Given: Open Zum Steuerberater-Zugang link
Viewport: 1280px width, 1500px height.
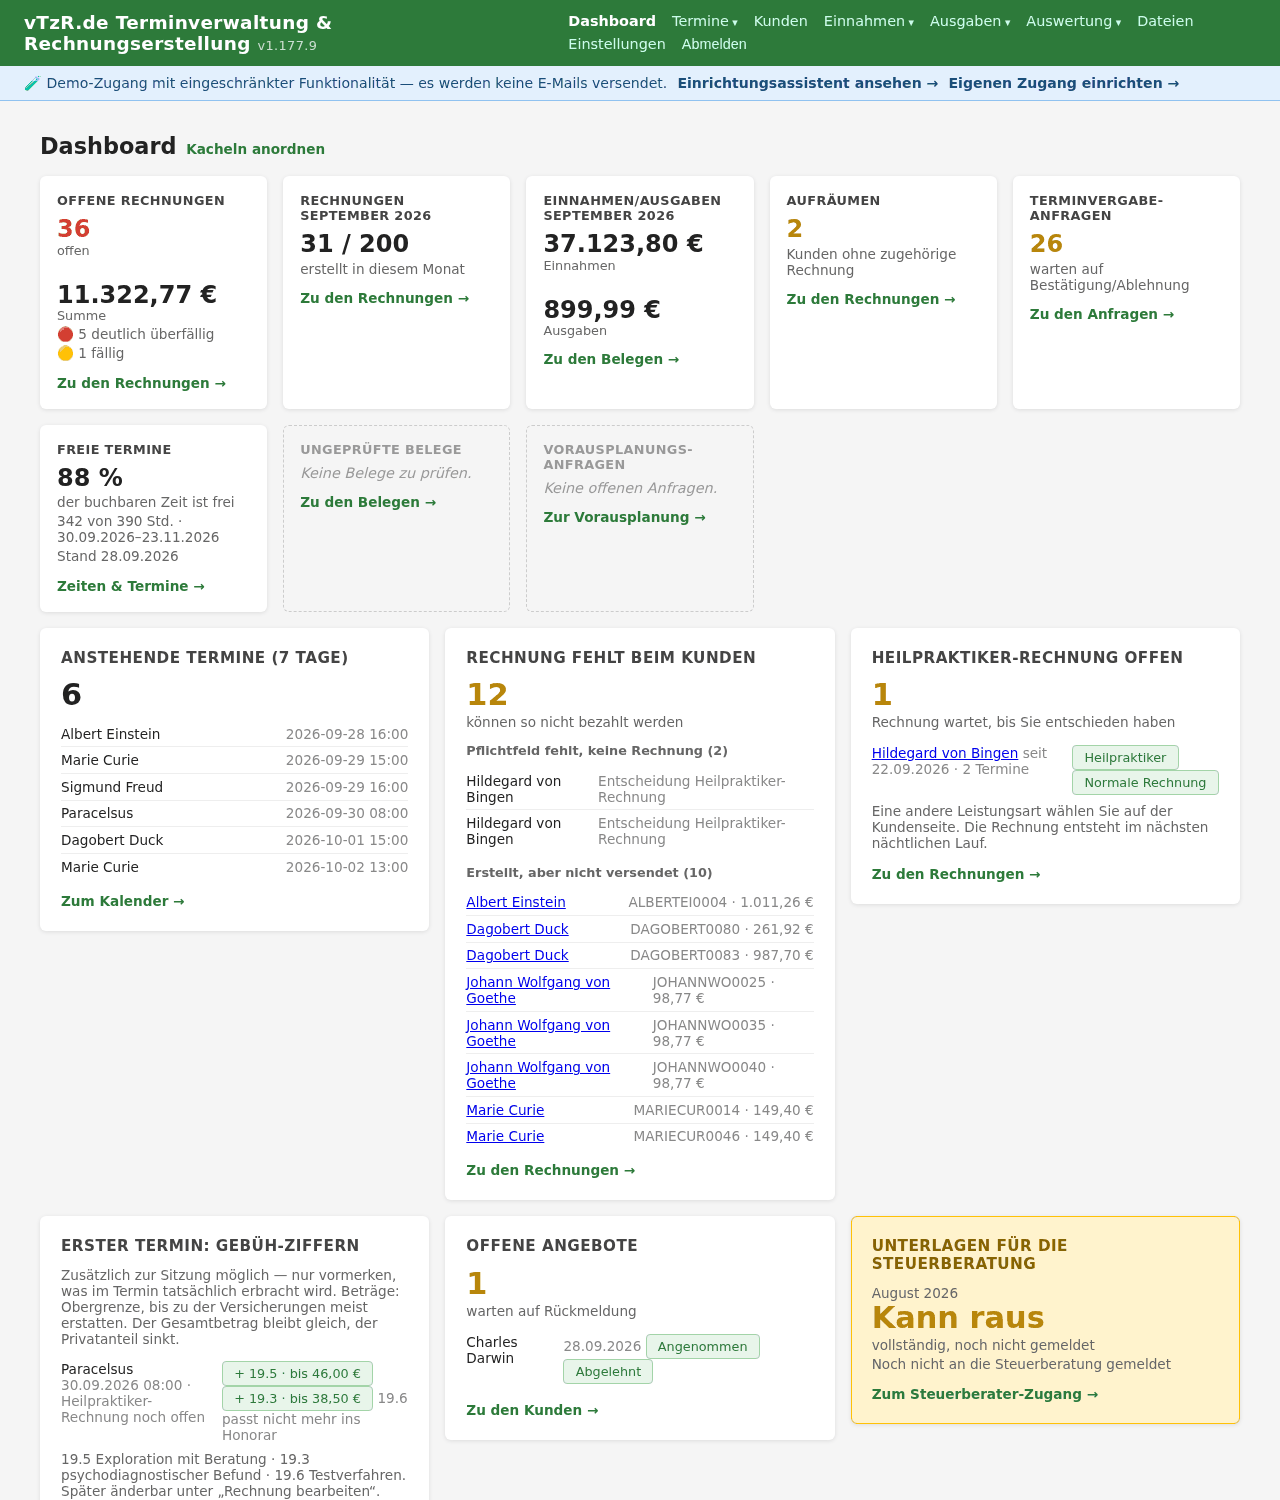Looking at the screenshot, I should pyautogui.click(x=985, y=1394).
